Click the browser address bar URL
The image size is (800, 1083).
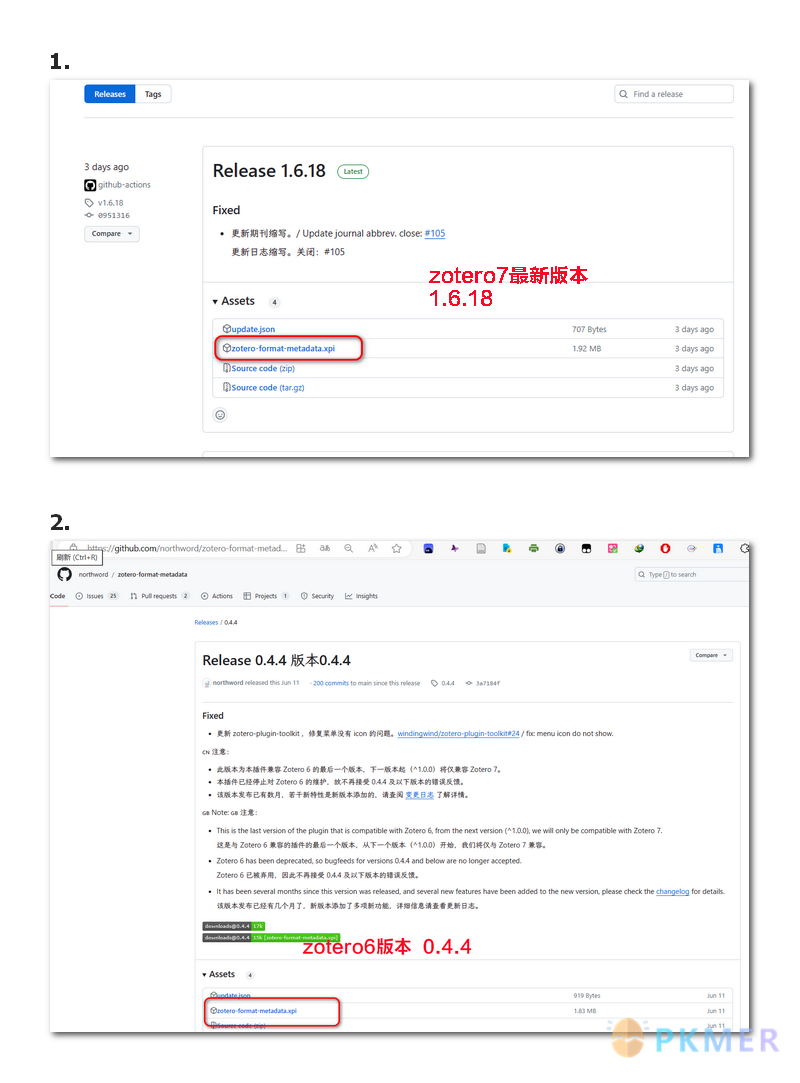pos(187,548)
